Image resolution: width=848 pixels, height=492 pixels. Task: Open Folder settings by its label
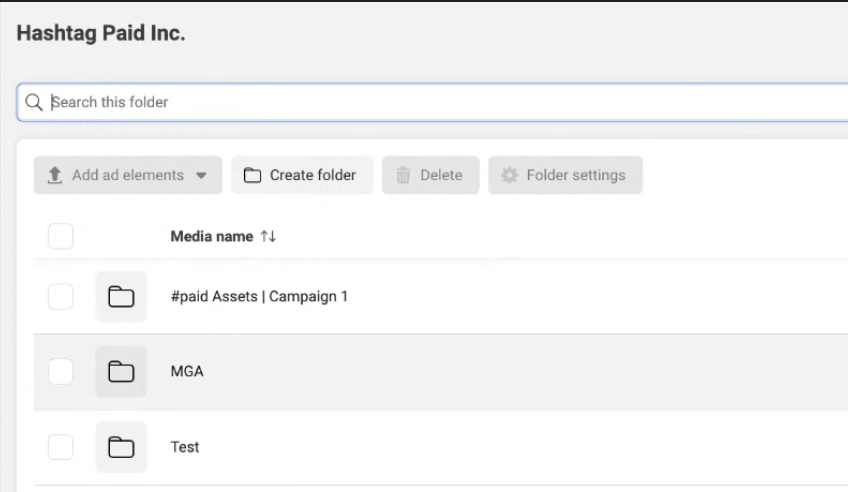coord(575,175)
